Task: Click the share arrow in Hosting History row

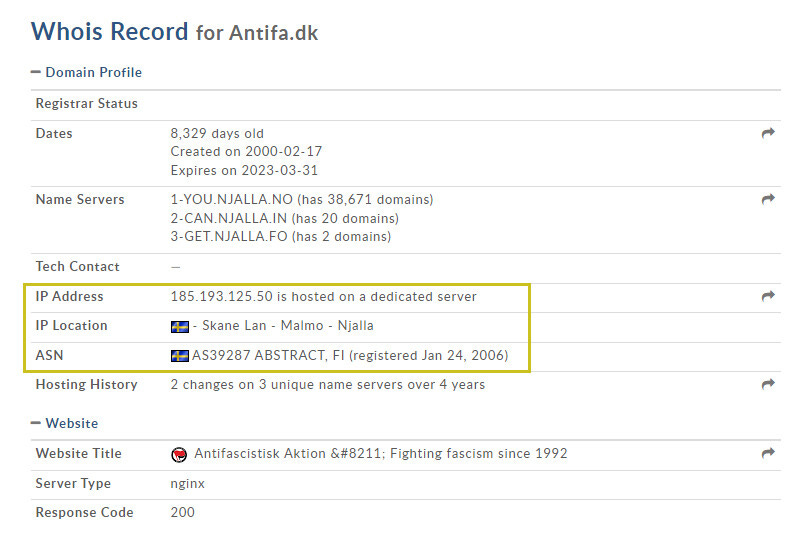Action: coord(768,384)
